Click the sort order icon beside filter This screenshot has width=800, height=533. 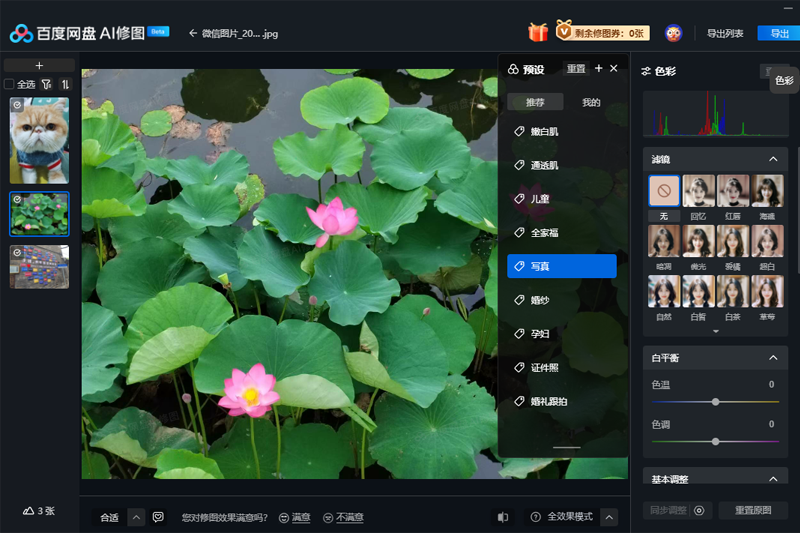click(x=65, y=85)
